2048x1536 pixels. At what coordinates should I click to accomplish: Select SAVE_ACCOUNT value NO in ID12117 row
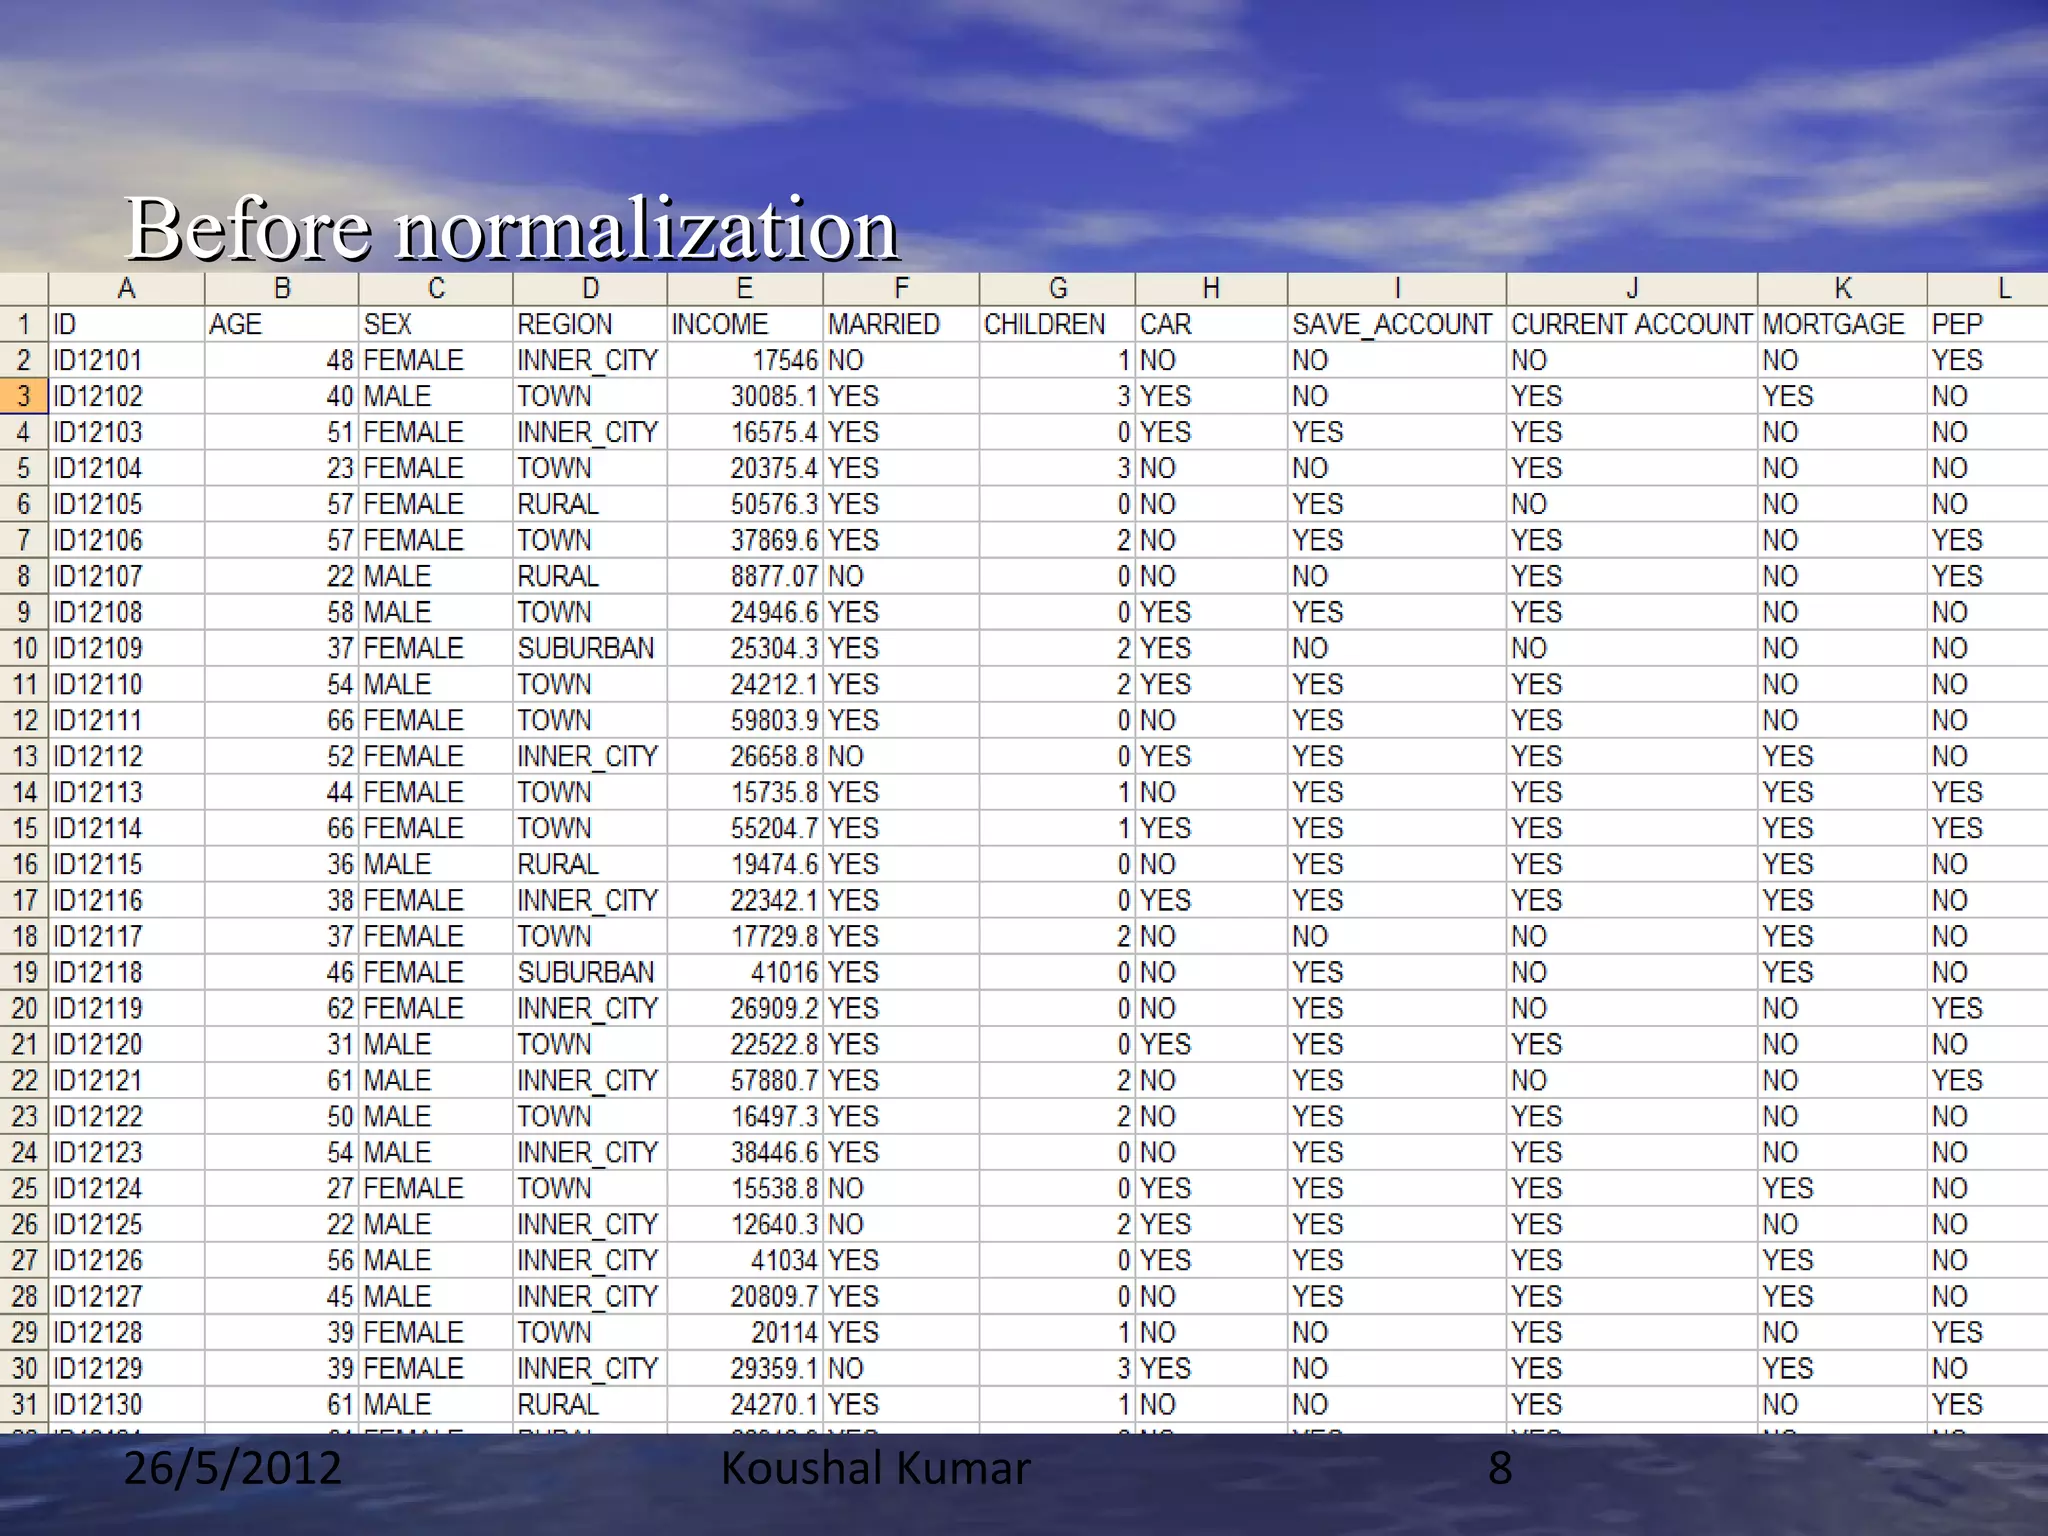pos(1397,936)
